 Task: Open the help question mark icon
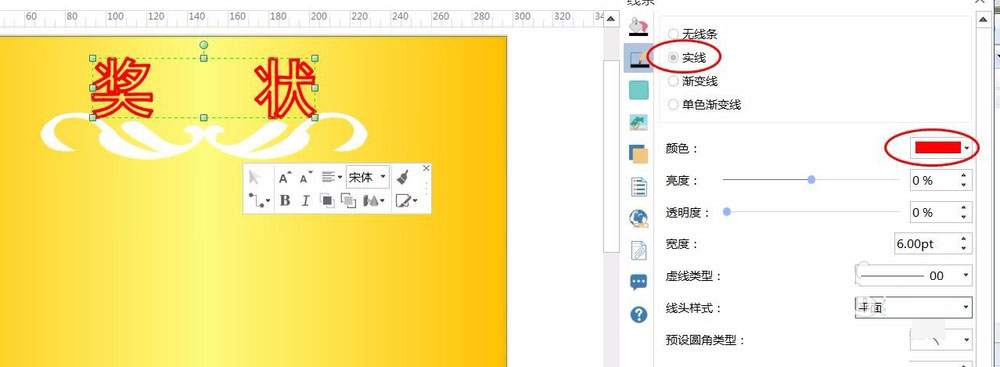(638, 314)
